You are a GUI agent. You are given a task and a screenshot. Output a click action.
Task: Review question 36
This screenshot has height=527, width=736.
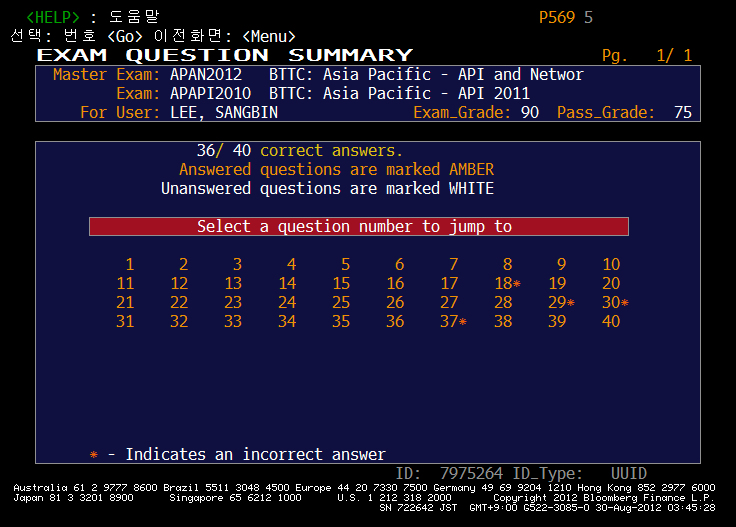click(x=395, y=321)
